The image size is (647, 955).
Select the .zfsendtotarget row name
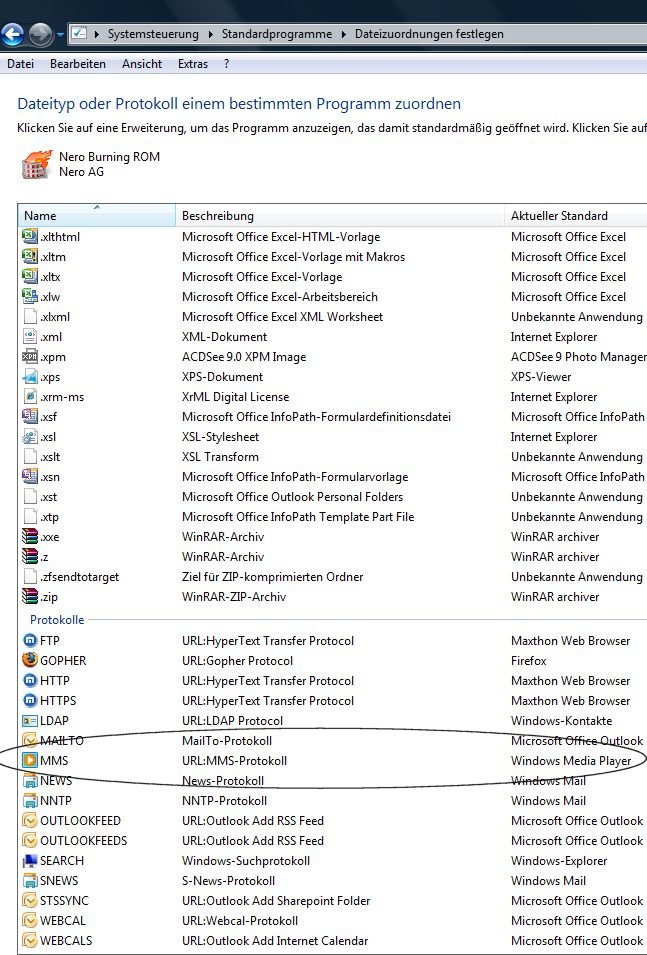[79, 577]
